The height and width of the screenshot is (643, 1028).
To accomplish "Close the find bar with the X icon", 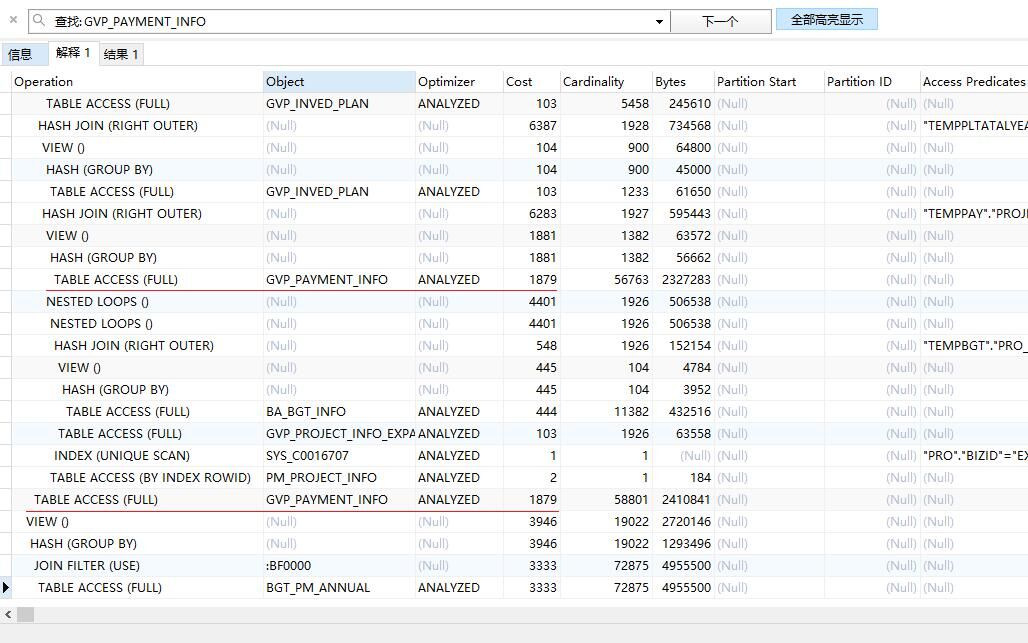I will 13,20.
